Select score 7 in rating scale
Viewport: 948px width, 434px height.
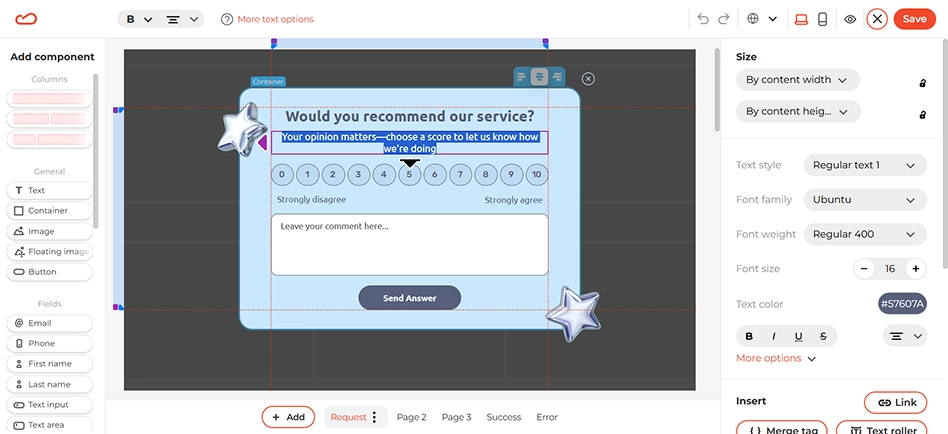(x=460, y=175)
